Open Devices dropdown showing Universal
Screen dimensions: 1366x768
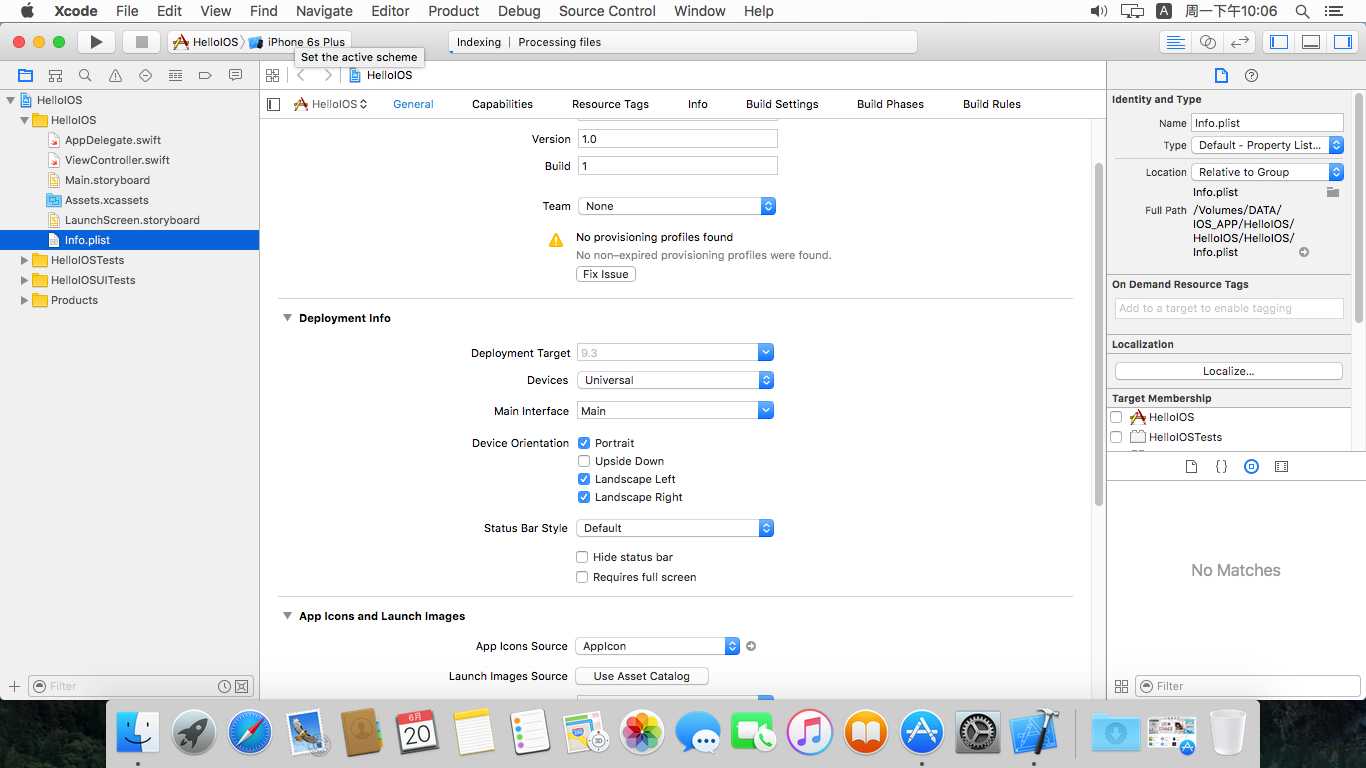[676, 380]
